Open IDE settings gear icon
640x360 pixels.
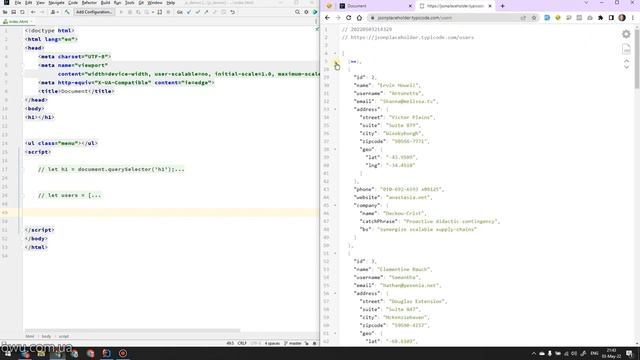(x=306, y=12)
